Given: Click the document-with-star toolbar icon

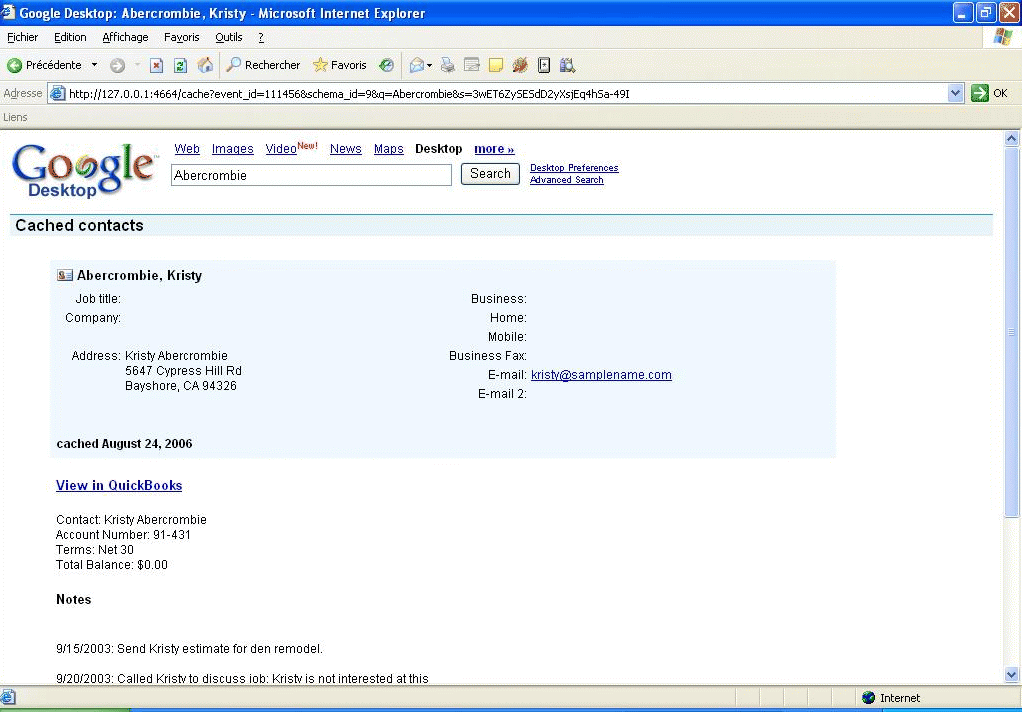Looking at the screenshot, I should (544, 65).
